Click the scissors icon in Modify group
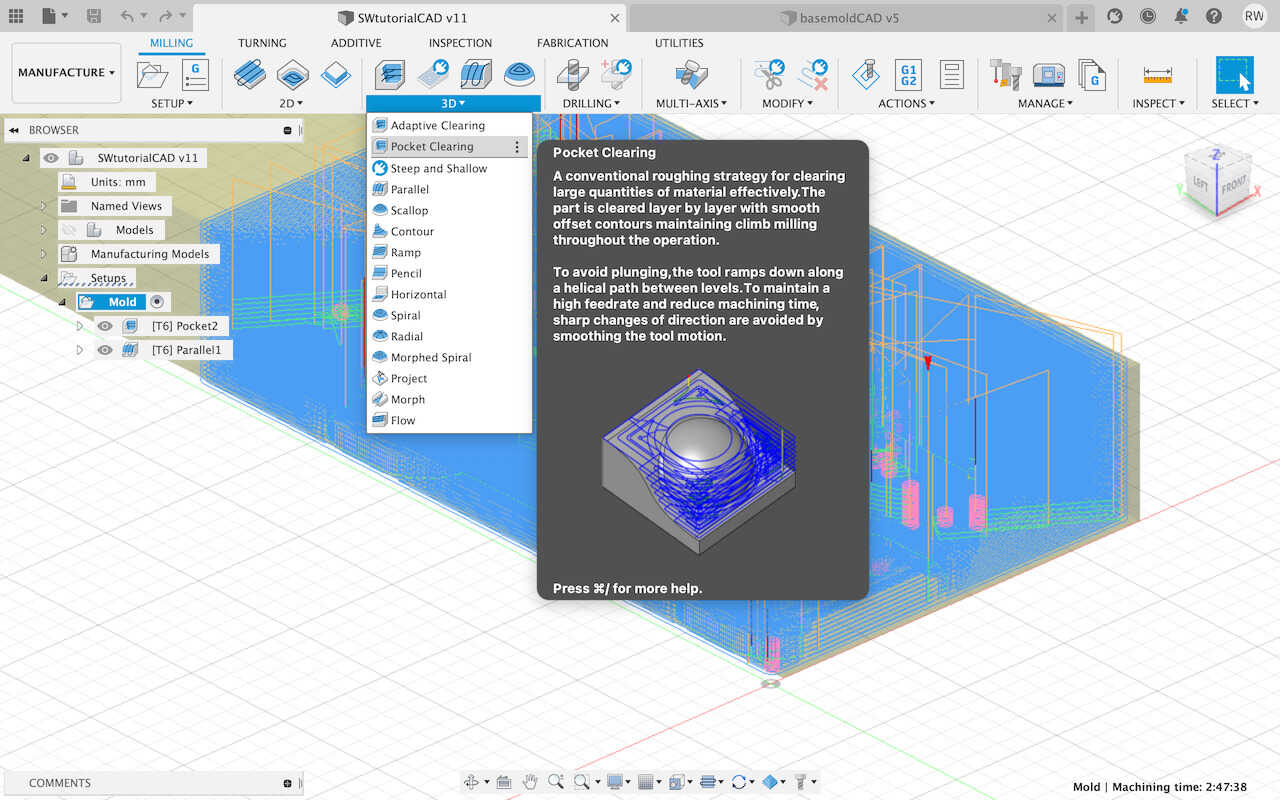 click(770, 74)
